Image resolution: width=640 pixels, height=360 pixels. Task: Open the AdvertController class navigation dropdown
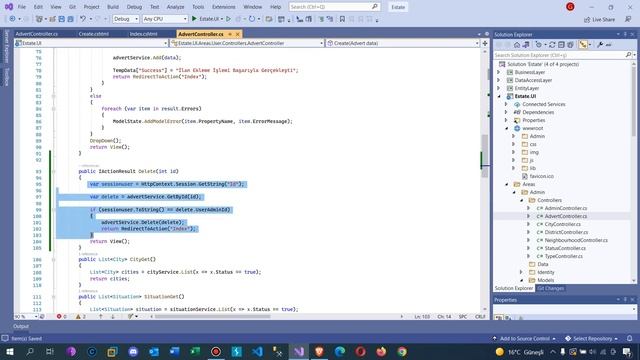247,43
